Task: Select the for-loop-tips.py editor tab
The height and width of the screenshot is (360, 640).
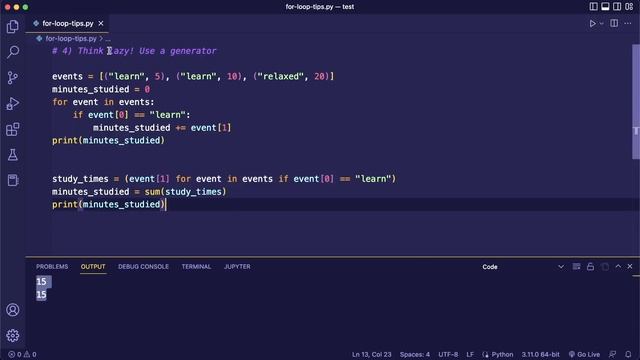Action: (67, 23)
